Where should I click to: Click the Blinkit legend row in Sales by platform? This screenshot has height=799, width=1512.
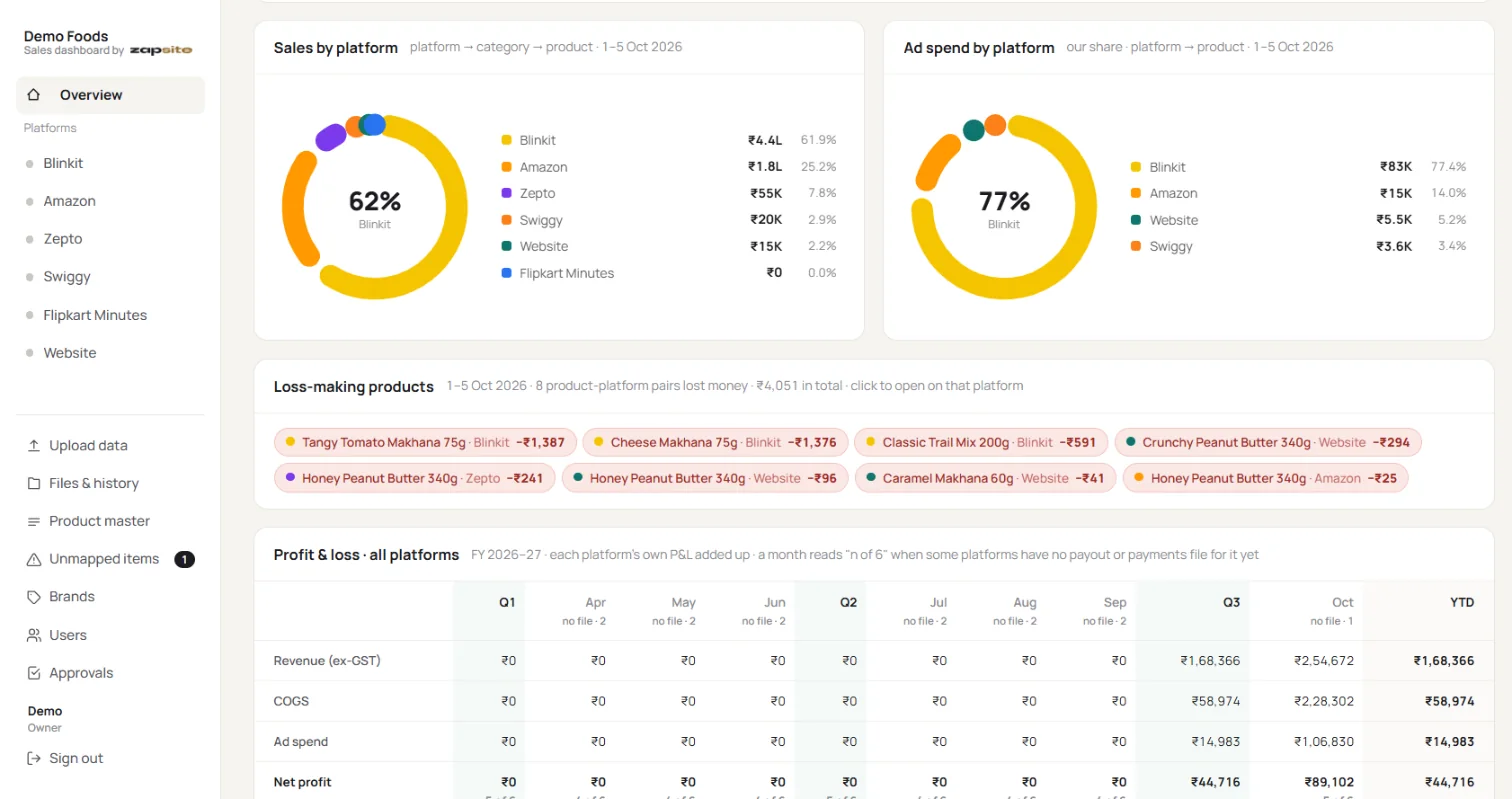pos(669,141)
